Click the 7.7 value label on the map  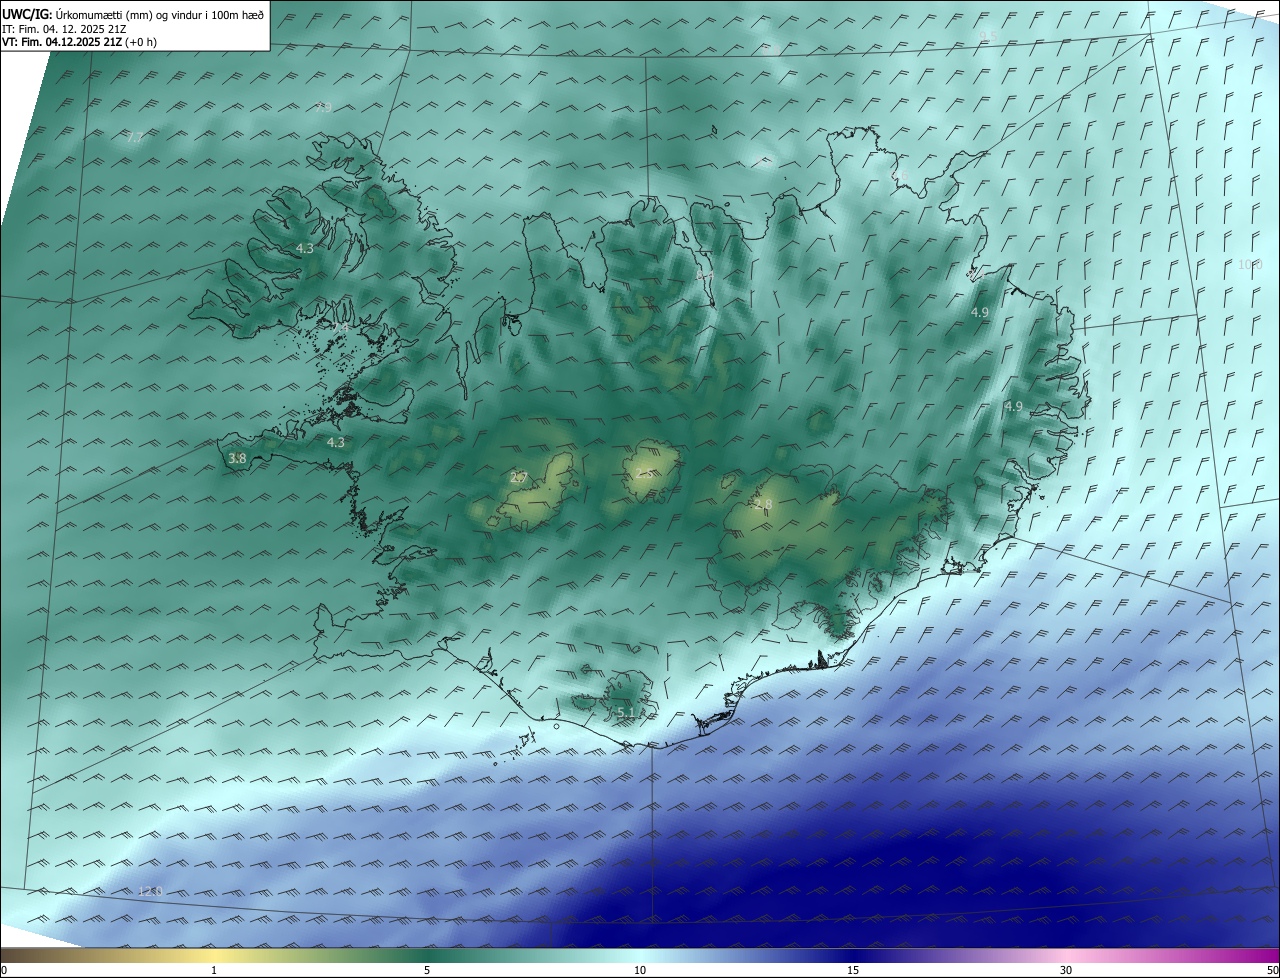(x=136, y=137)
